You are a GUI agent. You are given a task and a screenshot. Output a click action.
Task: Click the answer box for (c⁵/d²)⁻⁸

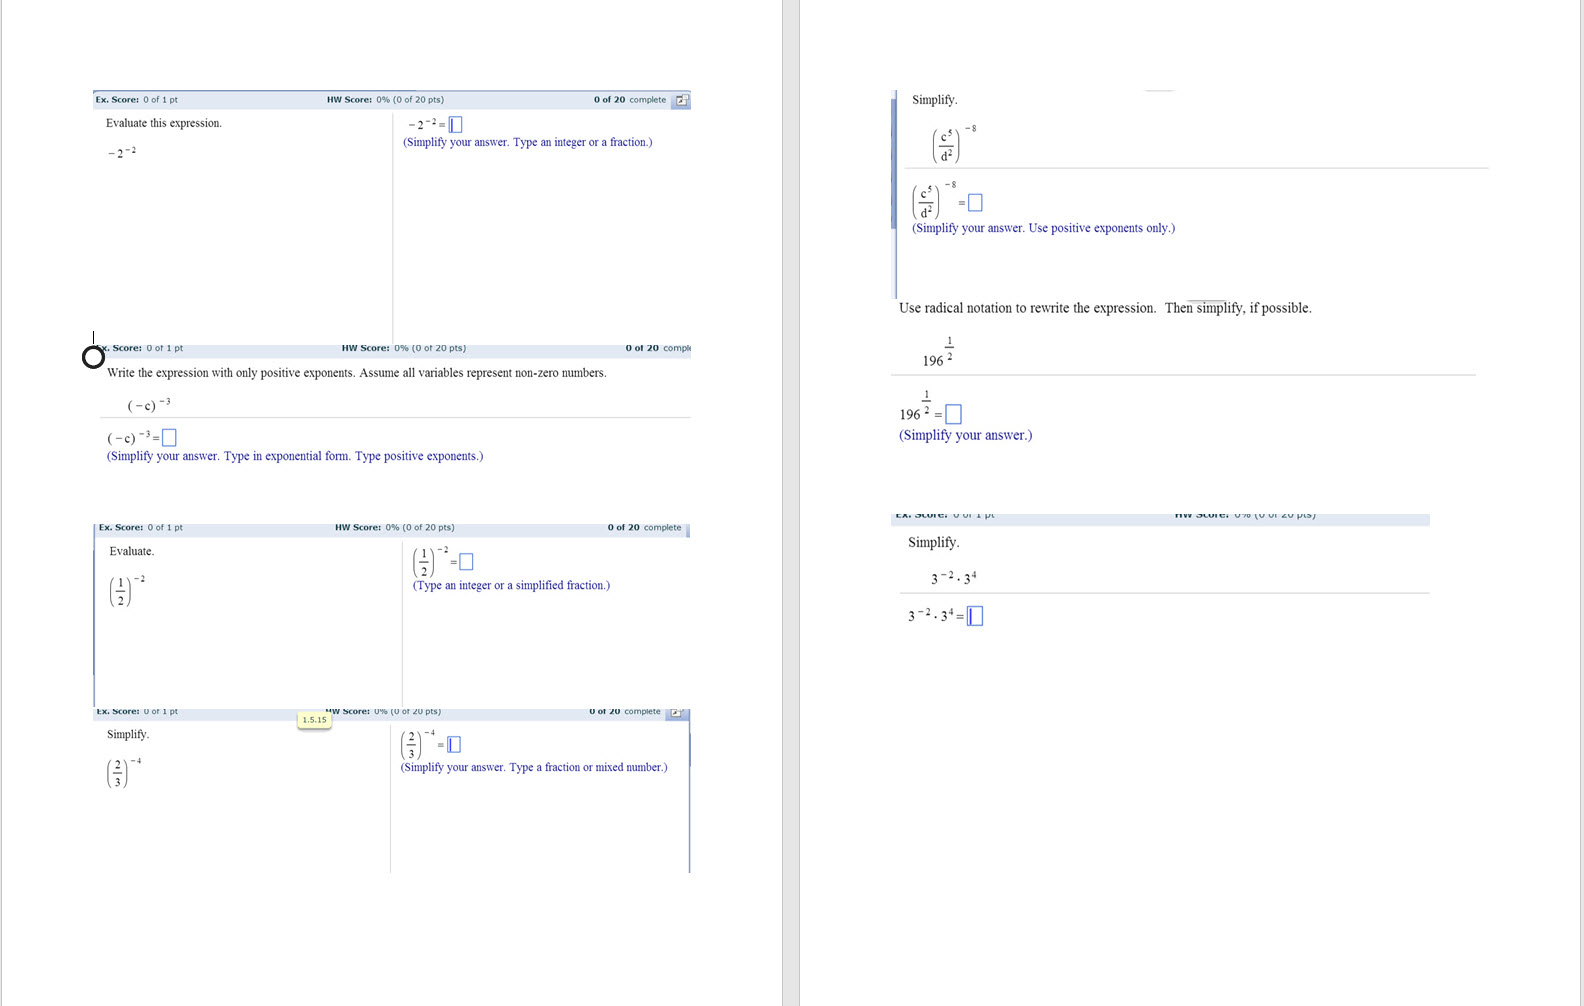[x=975, y=203]
